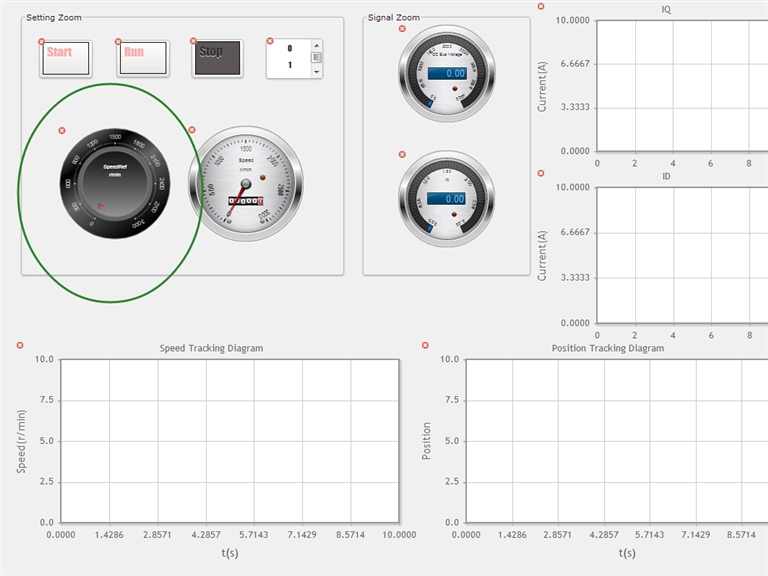The image size is (768, 576).
Task: Click the red pointer on SpeedRef knob
Action: [101, 207]
